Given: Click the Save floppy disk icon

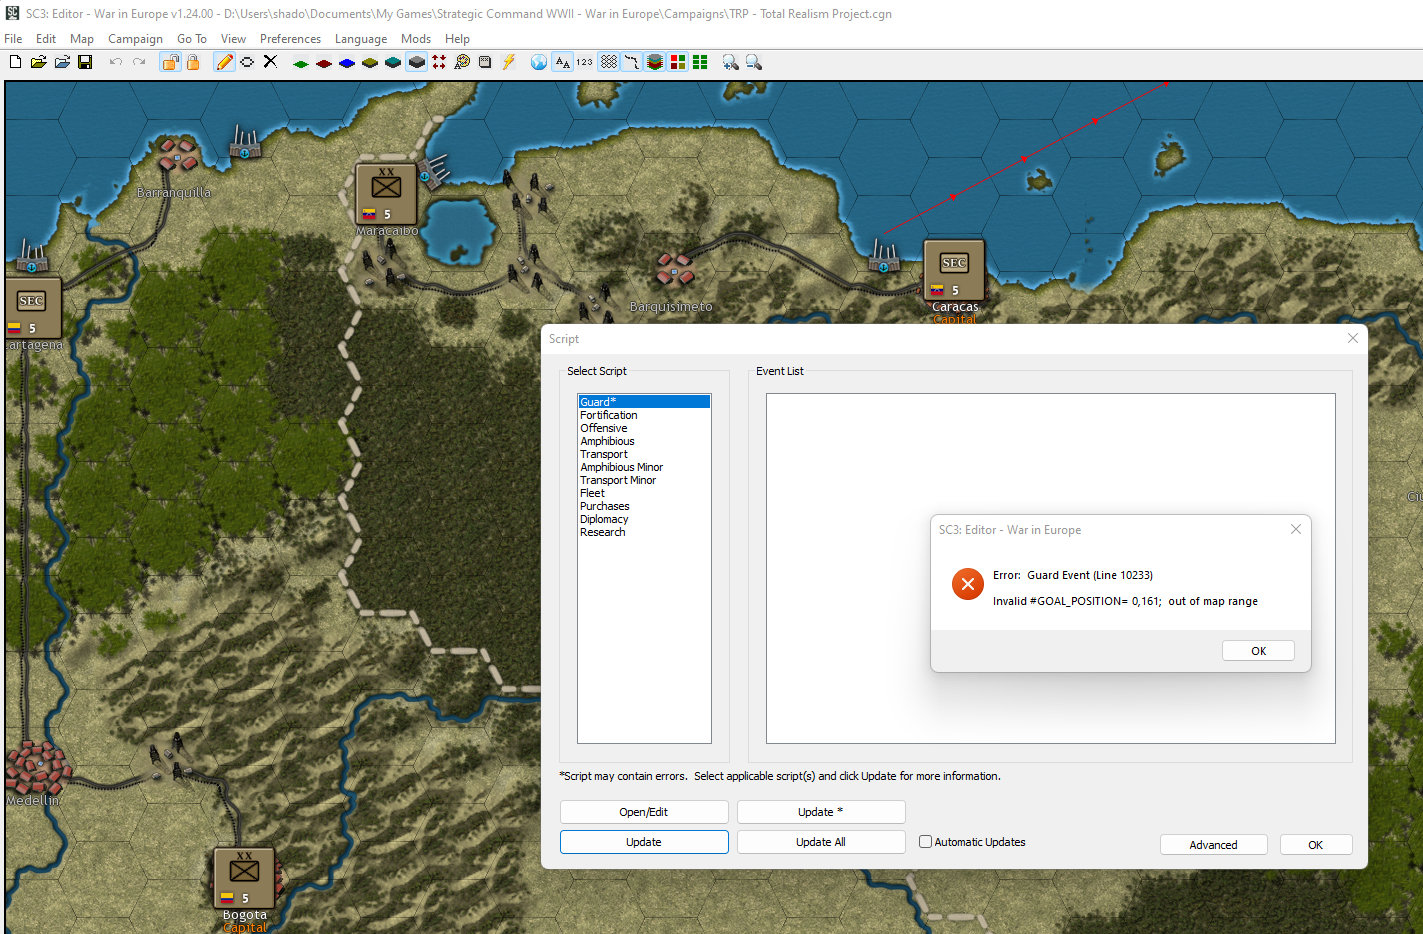Looking at the screenshot, I should coord(85,62).
